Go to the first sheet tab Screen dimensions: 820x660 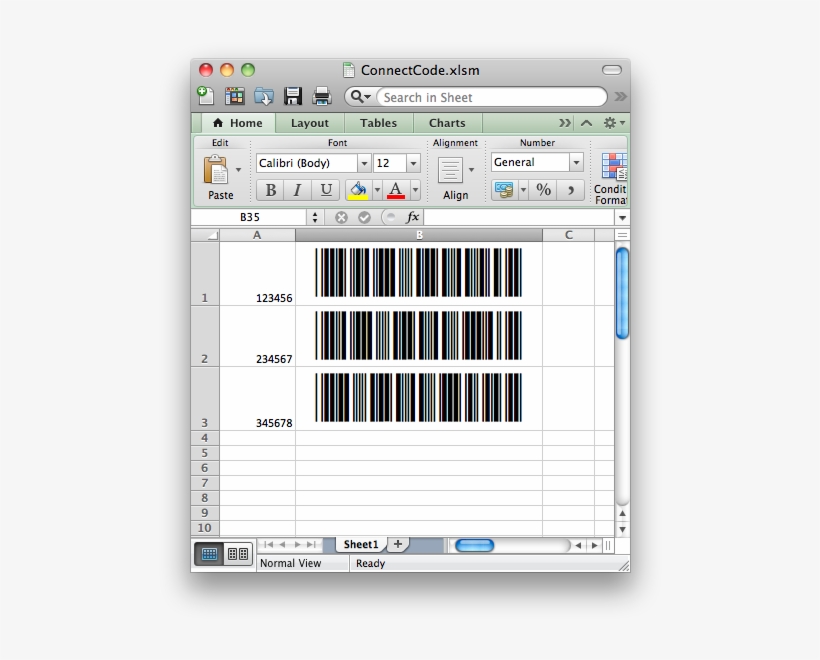268,545
